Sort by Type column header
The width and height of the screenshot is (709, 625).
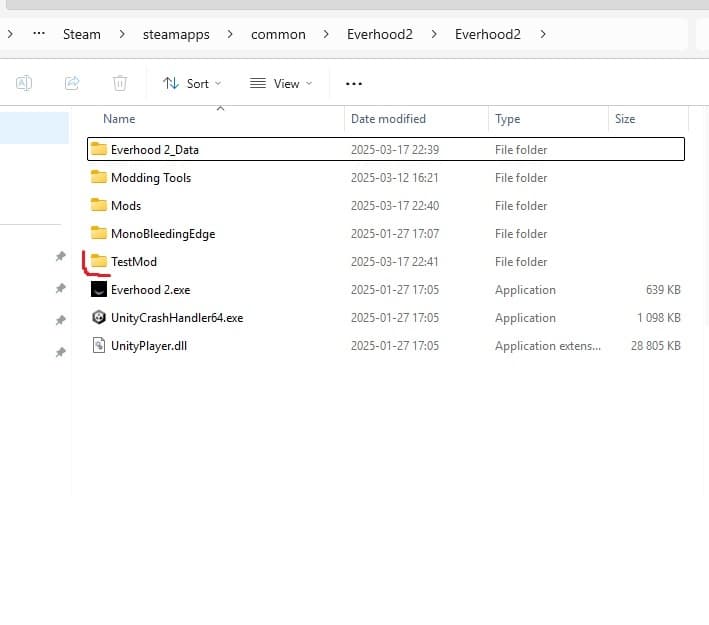507,119
